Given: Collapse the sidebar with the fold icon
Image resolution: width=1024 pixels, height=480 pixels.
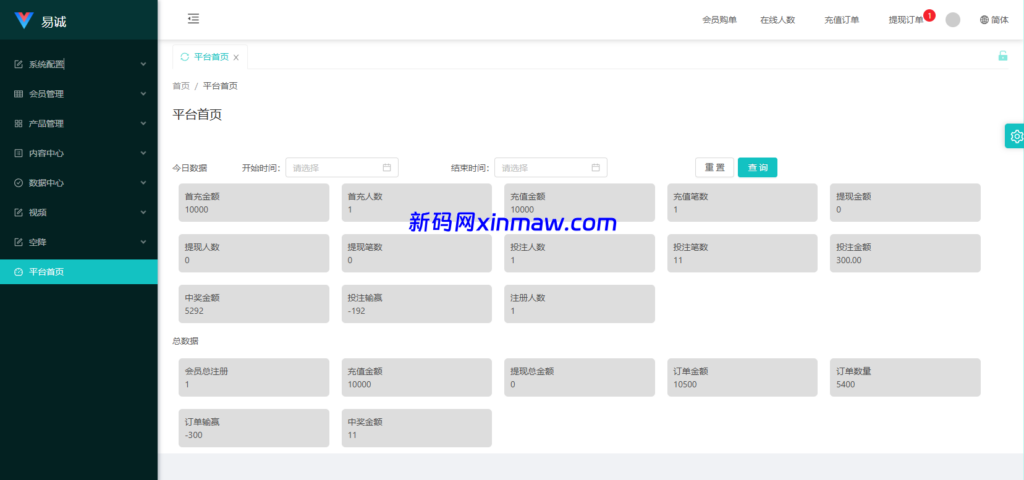Looking at the screenshot, I should (x=193, y=19).
